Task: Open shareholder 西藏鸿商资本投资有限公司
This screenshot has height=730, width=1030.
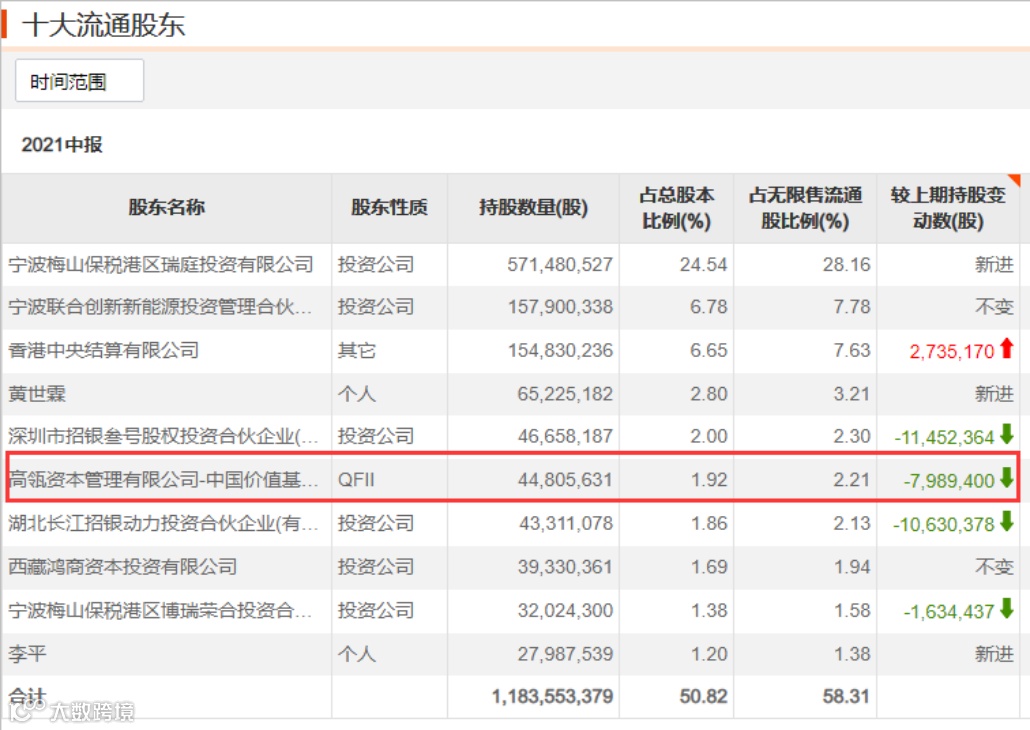Action: pos(123,566)
